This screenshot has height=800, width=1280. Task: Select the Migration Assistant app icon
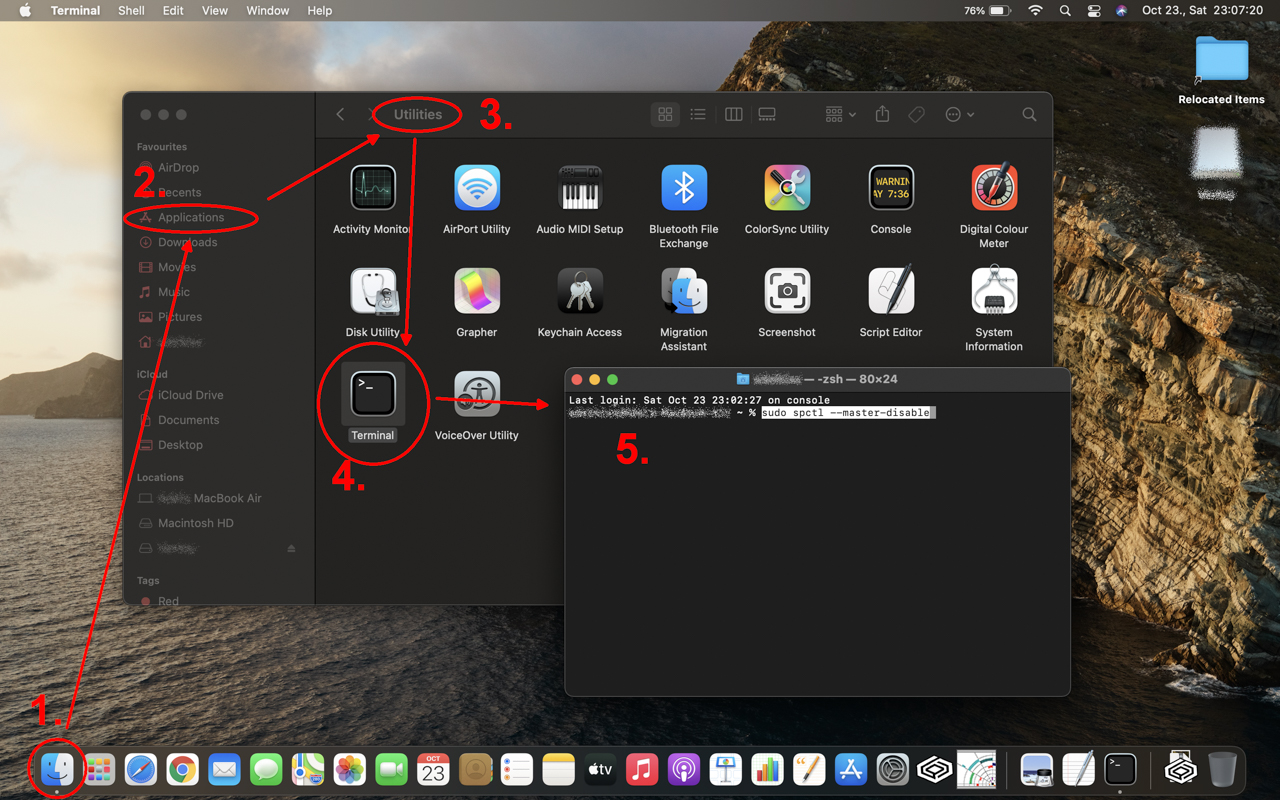point(684,291)
